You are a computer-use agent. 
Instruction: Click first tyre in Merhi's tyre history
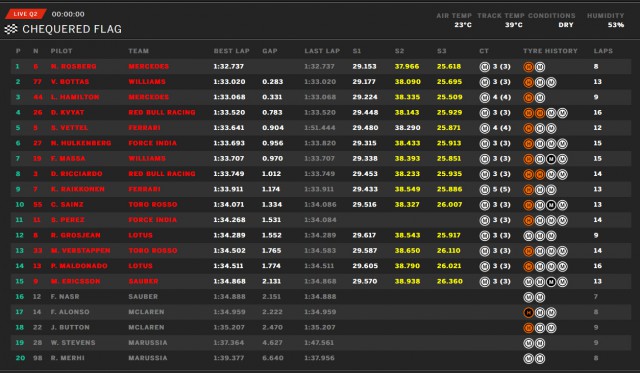click(x=529, y=358)
